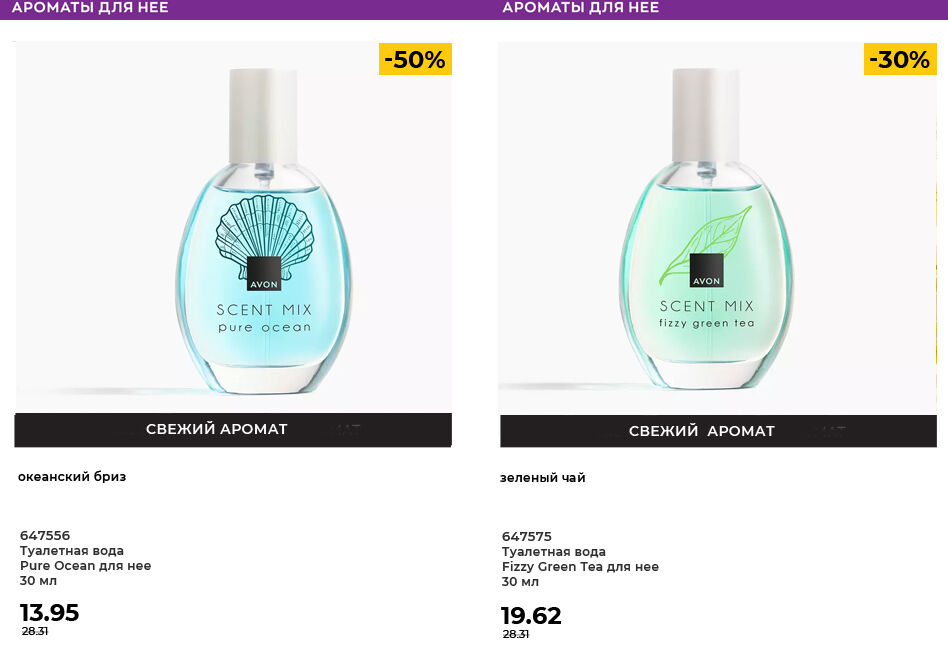The width and height of the screenshot is (948, 652).
Task: Click the -50% discount badge
Action: (x=415, y=59)
